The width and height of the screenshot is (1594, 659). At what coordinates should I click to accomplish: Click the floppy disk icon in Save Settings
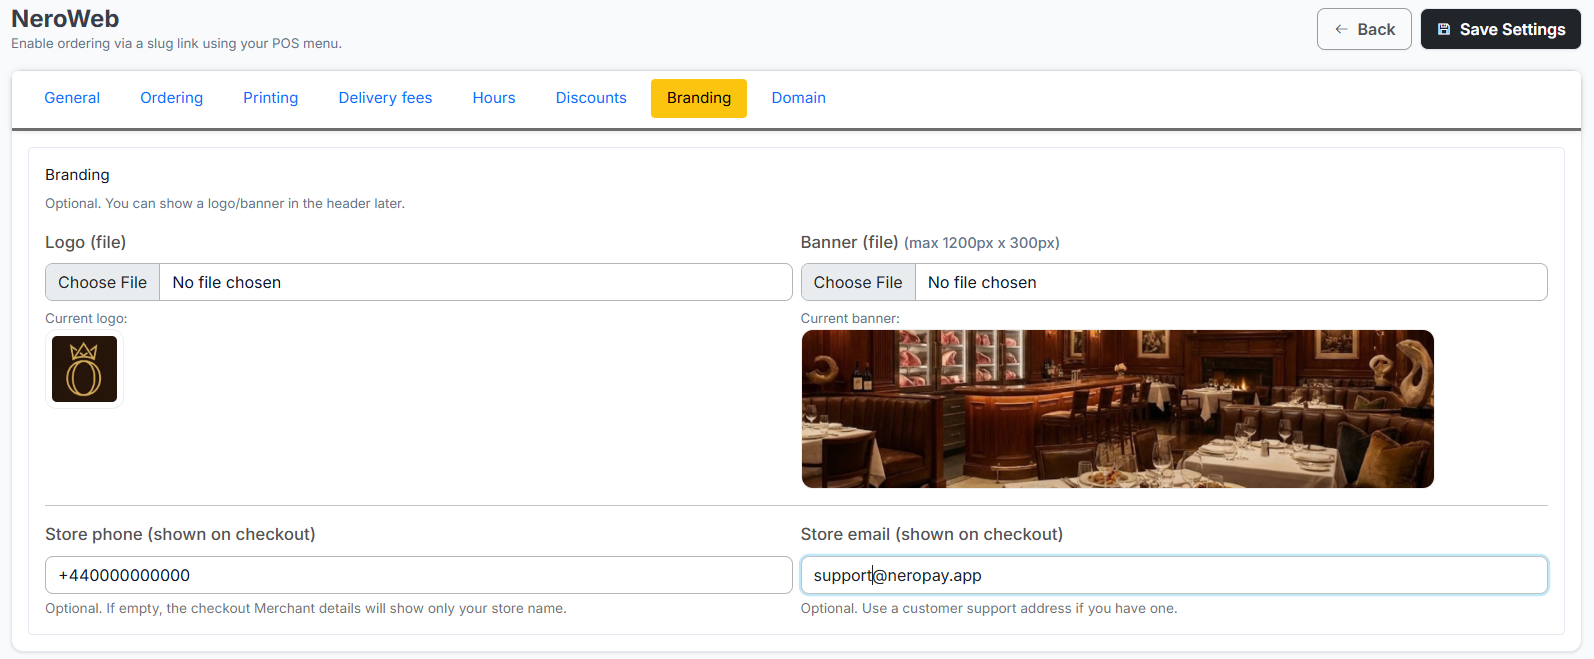tap(1443, 29)
